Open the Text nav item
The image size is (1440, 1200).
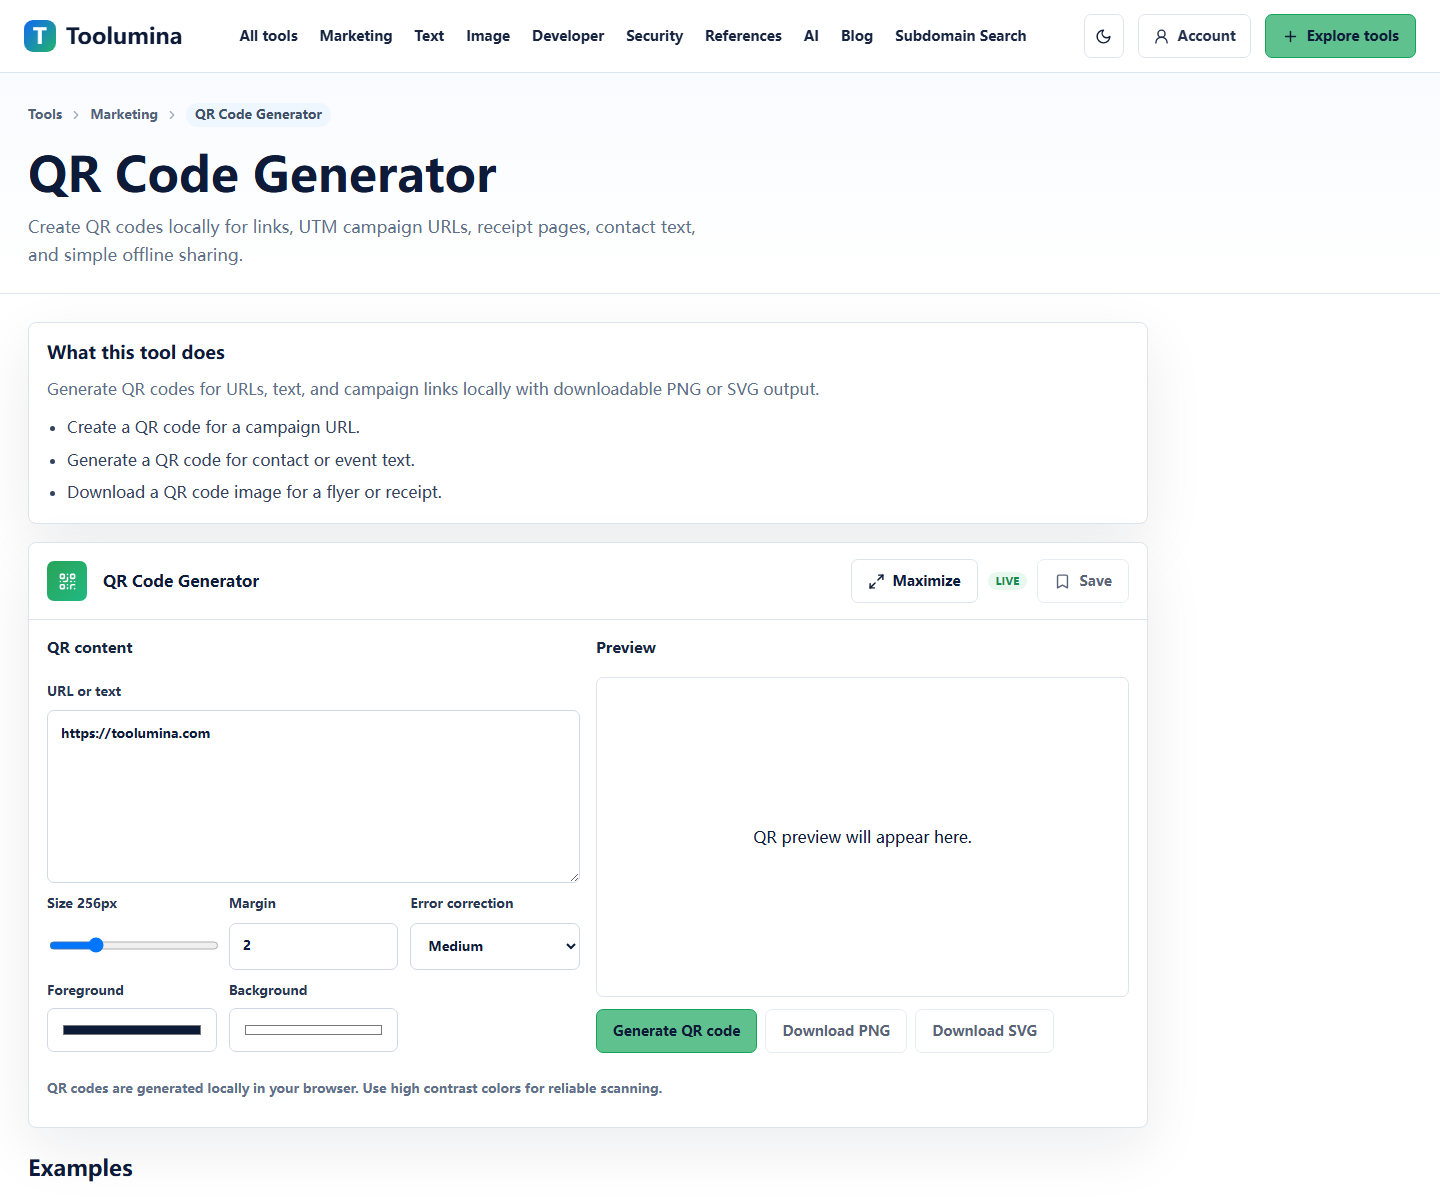429,36
